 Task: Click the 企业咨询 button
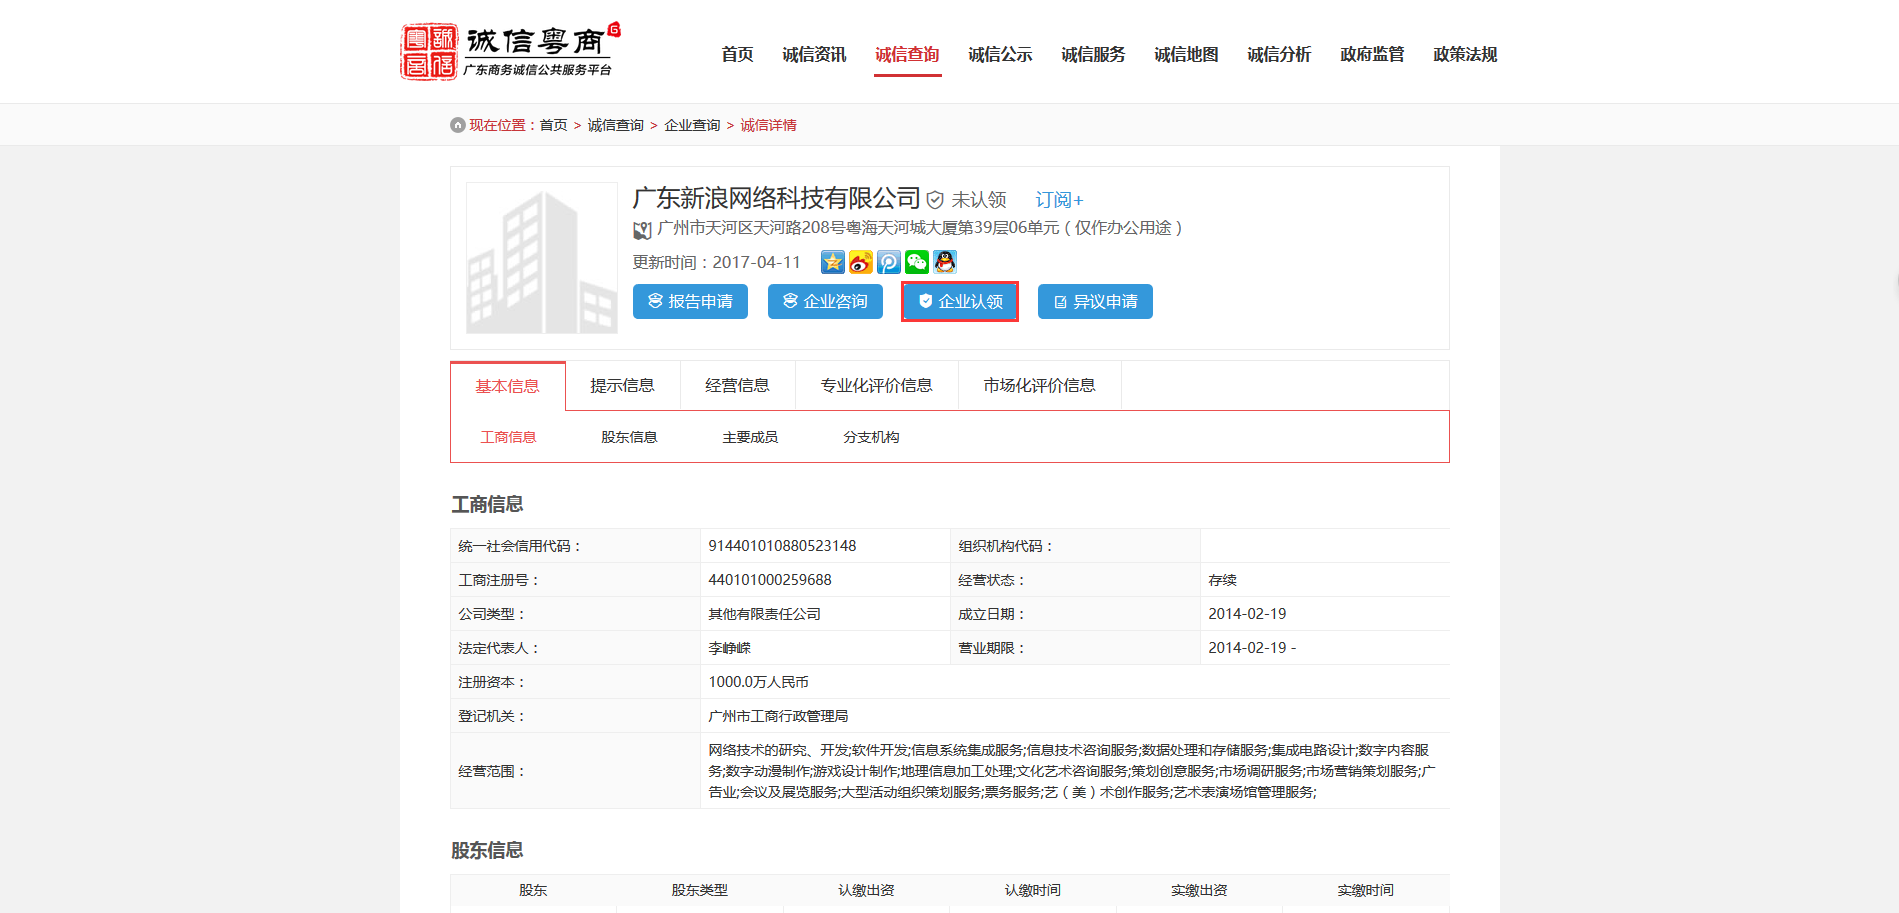(x=825, y=301)
